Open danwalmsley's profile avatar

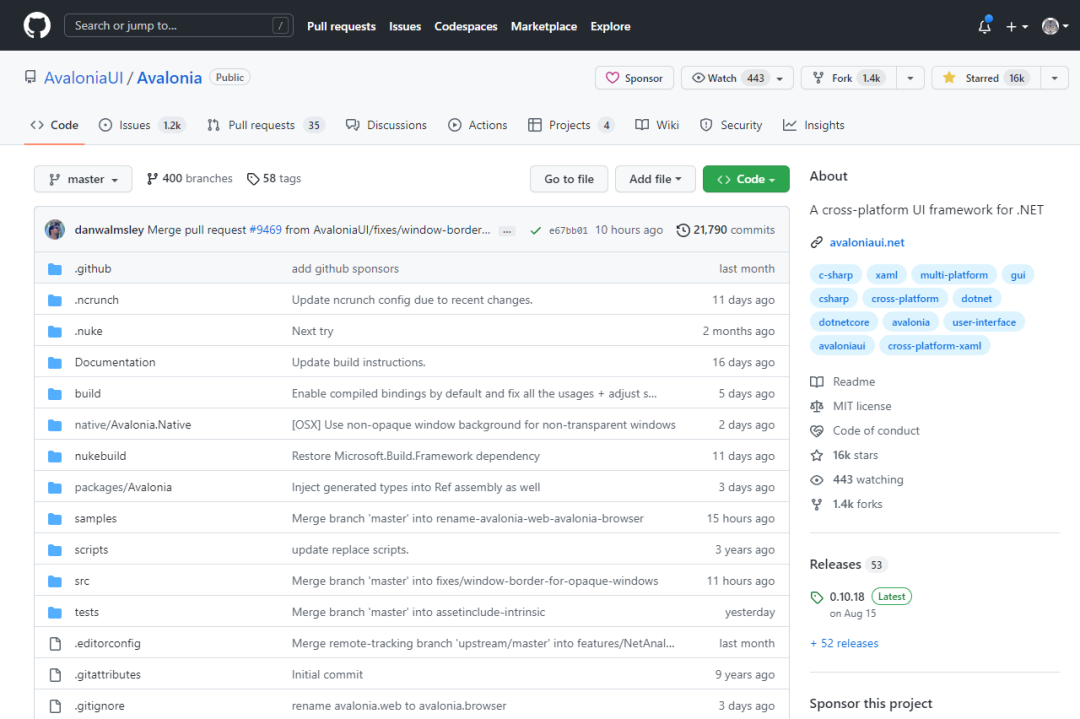(x=54, y=229)
